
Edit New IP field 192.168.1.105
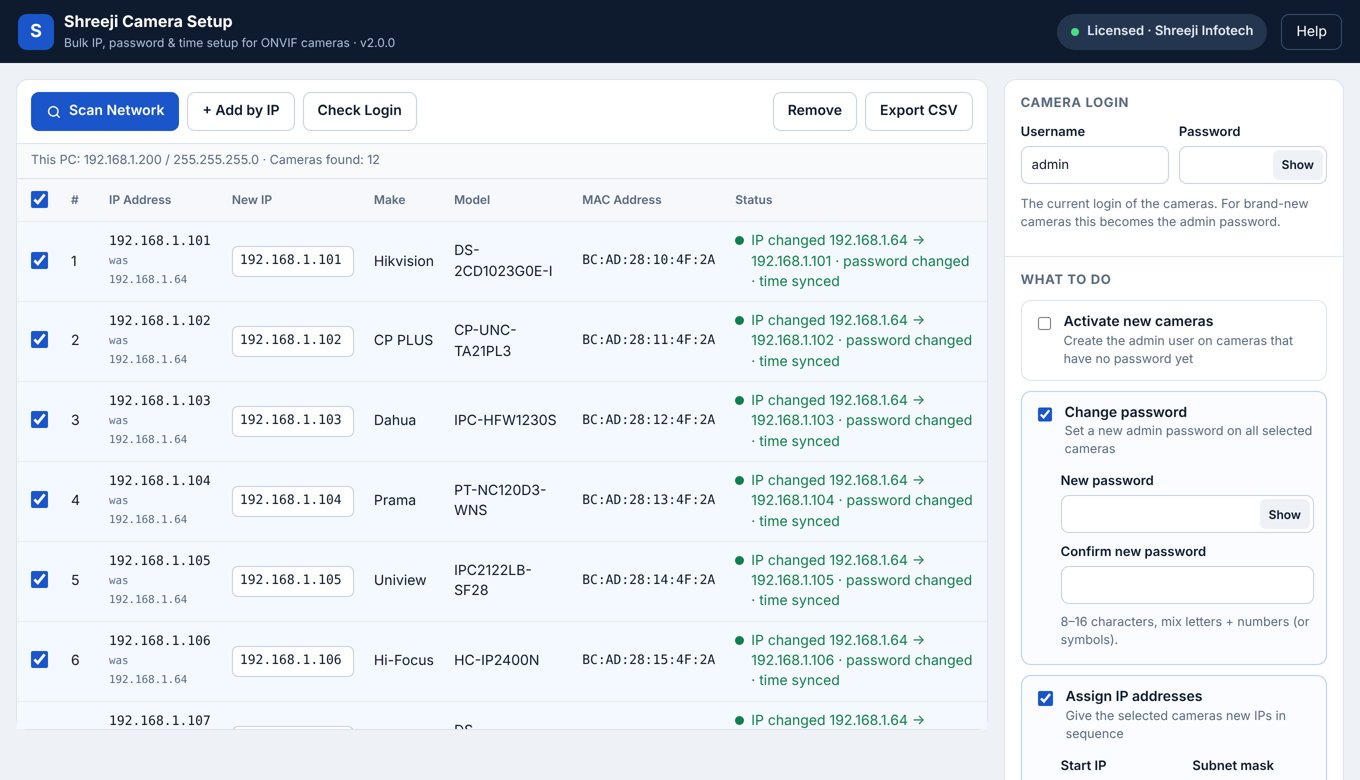[x=293, y=580]
